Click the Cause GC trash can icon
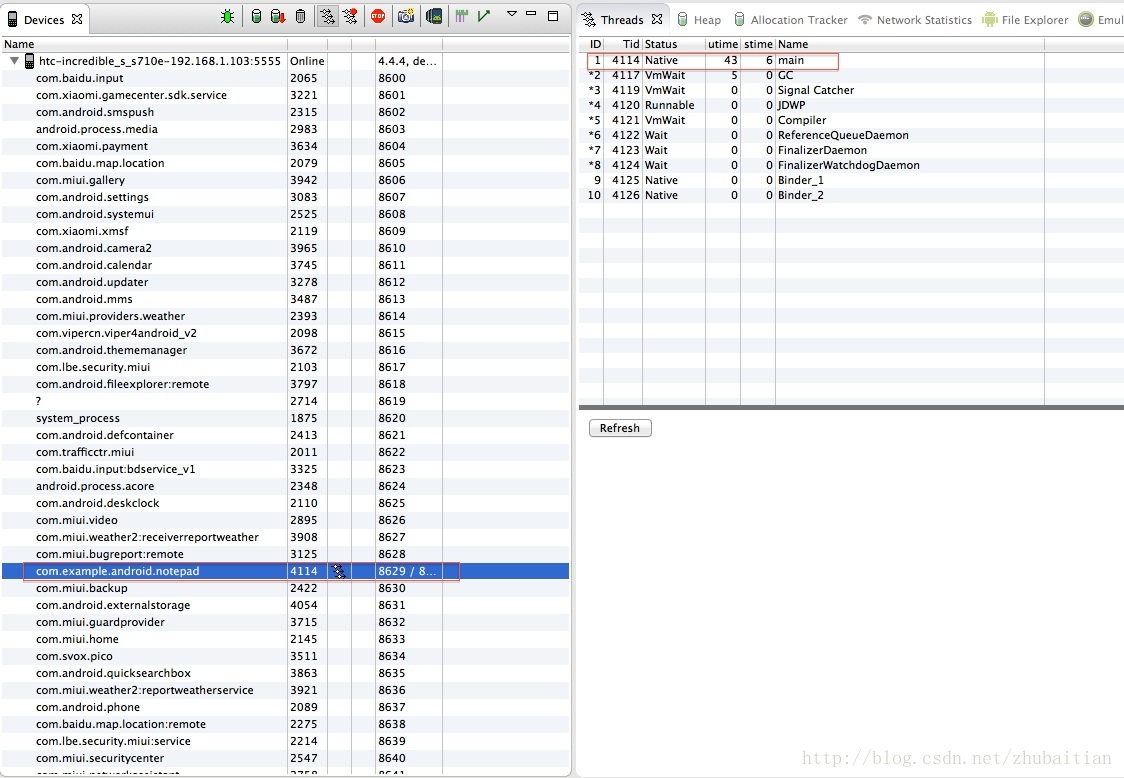This screenshot has height=778, width=1124. [x=300, y=16]
